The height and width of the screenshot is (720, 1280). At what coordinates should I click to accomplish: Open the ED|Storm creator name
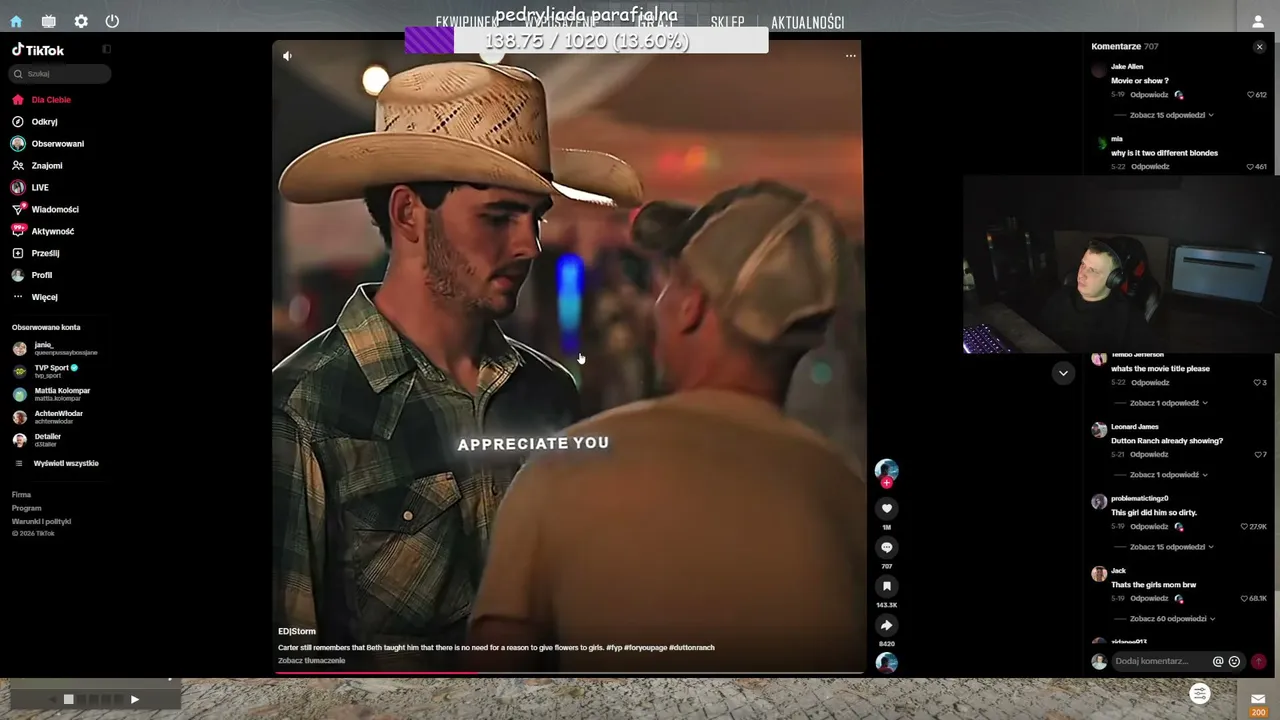[x=297, y=632]
